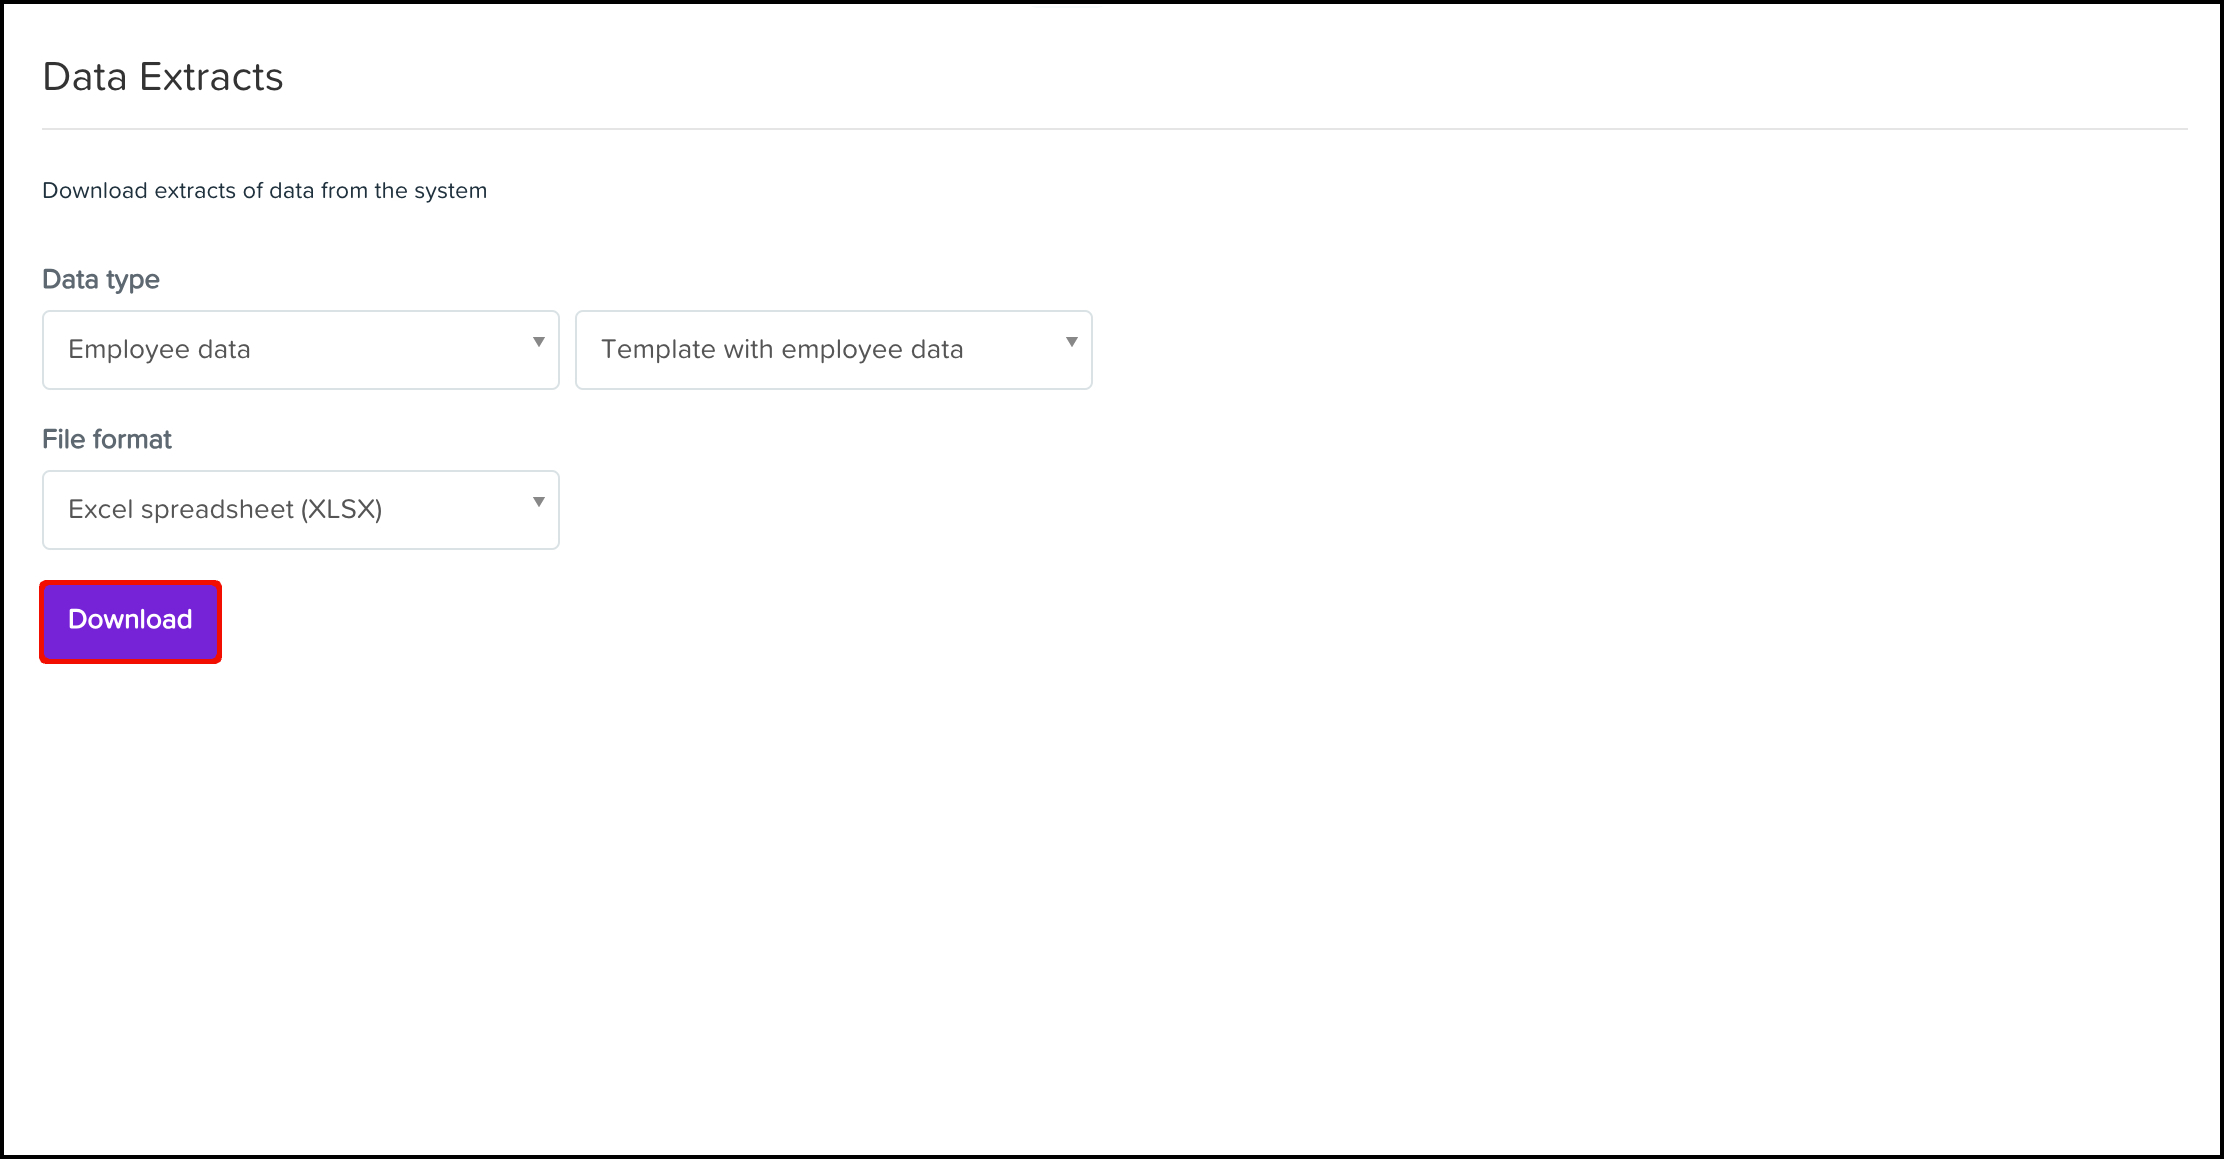Expand the Template with employee data selector
Viewport: 2224px width, 1159px height.
[x=833, y=349]
